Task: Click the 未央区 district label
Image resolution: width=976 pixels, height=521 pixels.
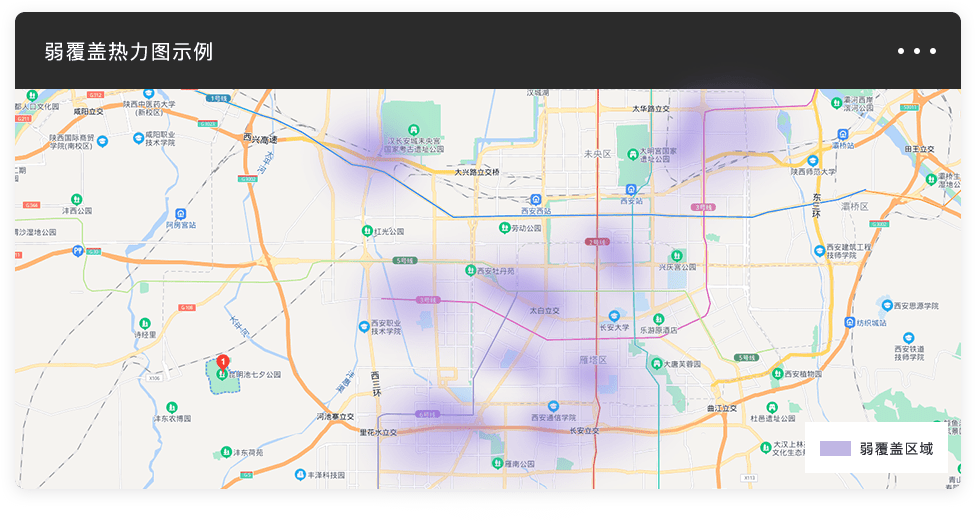Action: point(598,154)
